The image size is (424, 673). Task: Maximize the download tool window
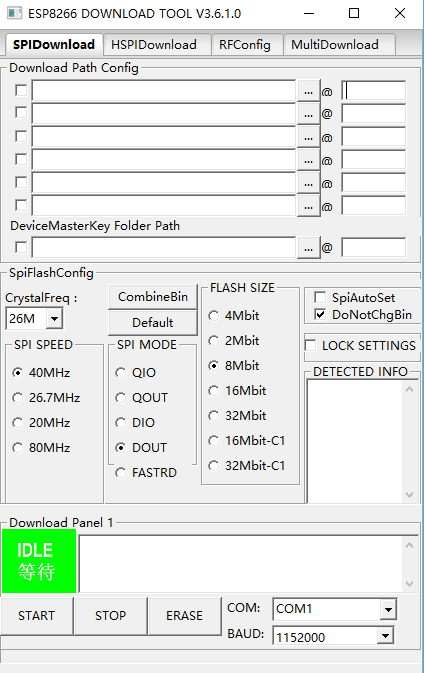click(354, 13)
